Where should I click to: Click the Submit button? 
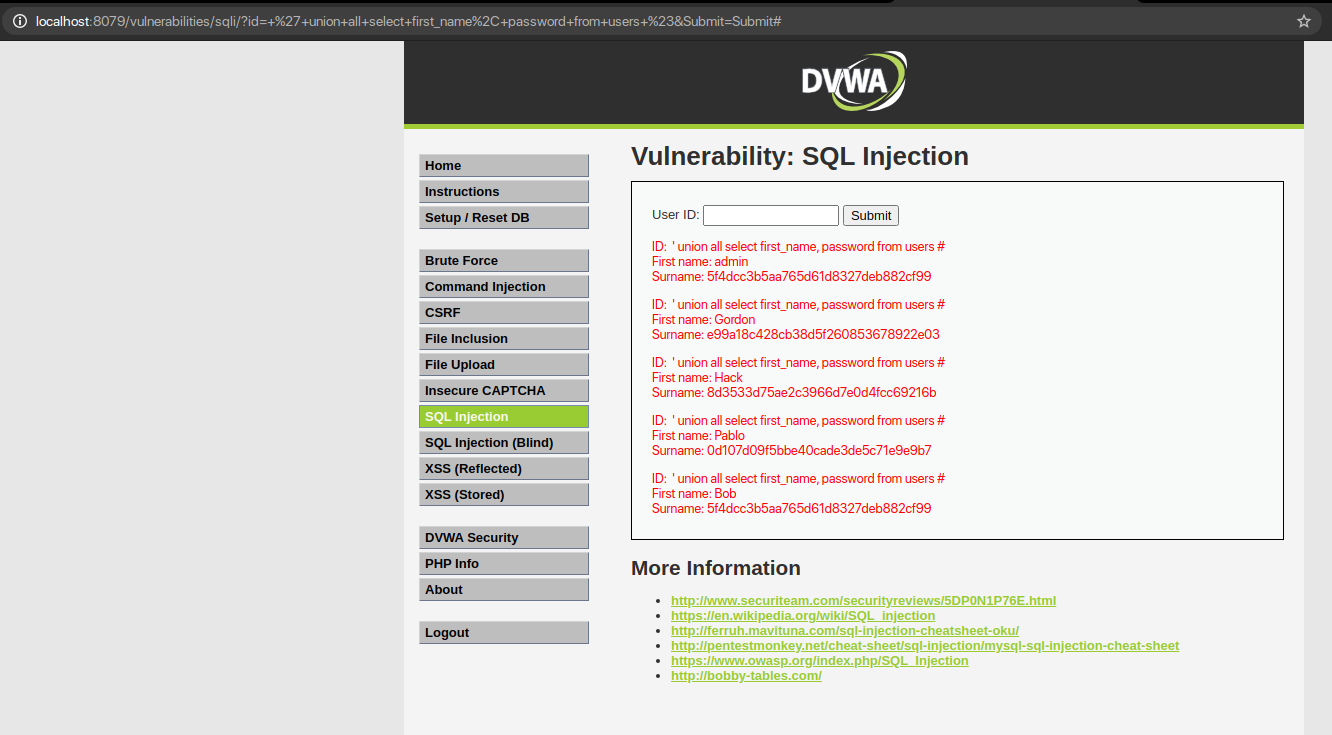tap(871, 215)
